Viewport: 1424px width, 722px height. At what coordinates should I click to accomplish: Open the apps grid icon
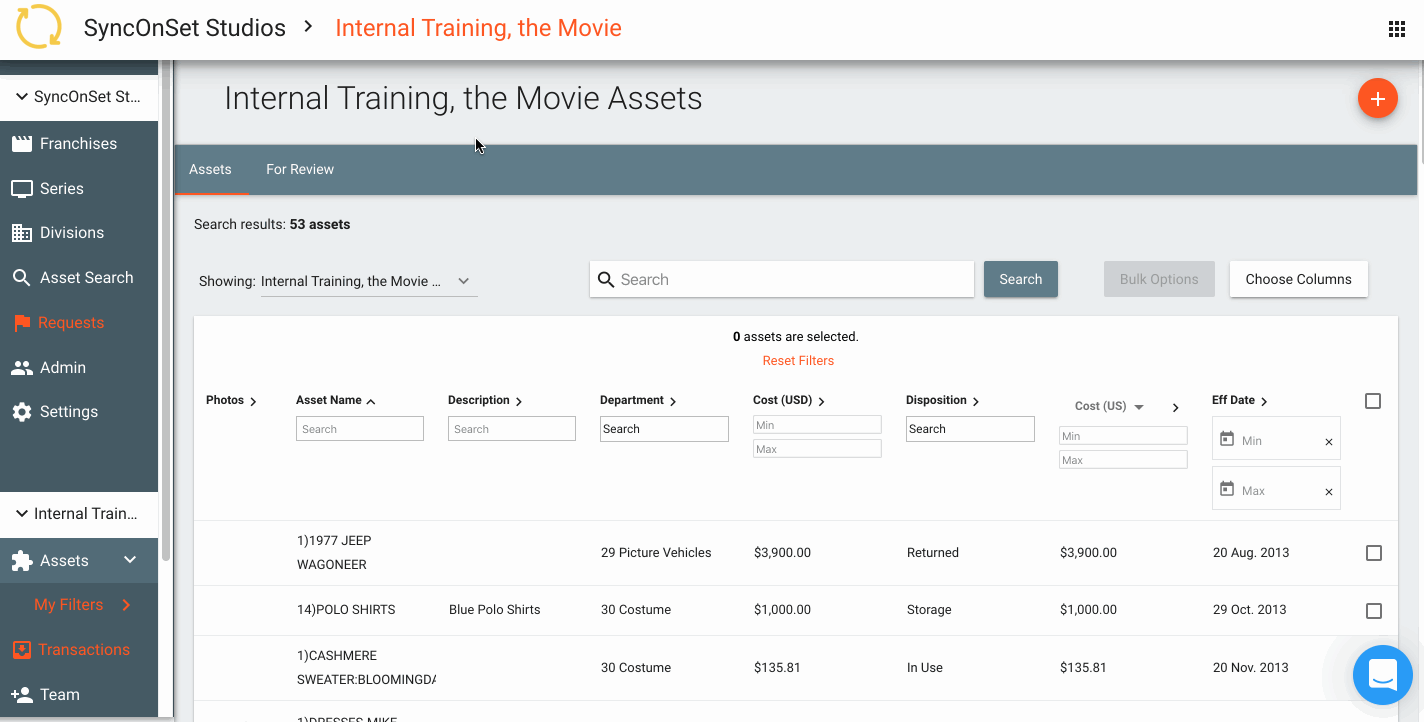point(1397,29)
